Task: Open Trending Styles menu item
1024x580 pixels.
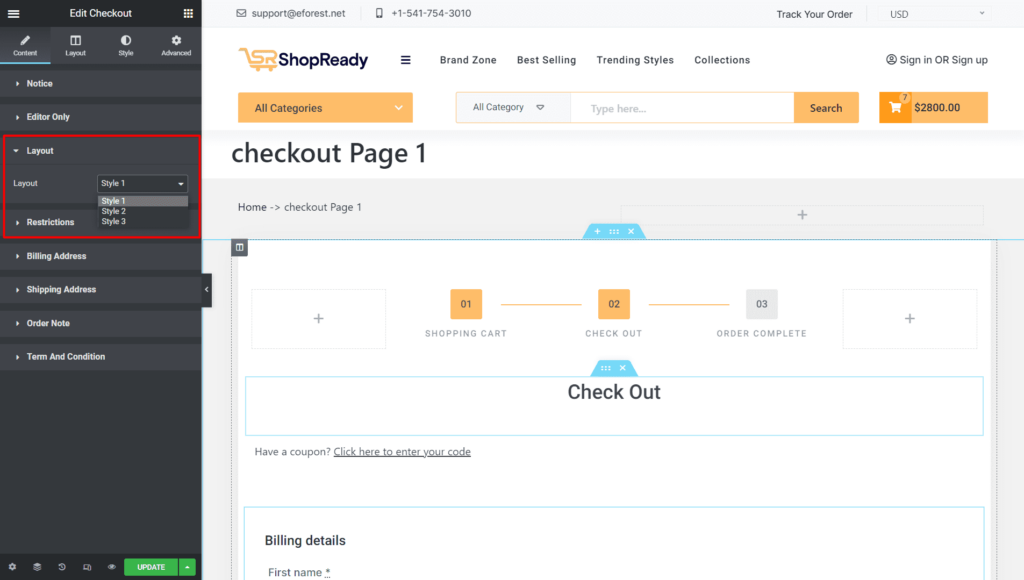Action: (x=635, y=59)
